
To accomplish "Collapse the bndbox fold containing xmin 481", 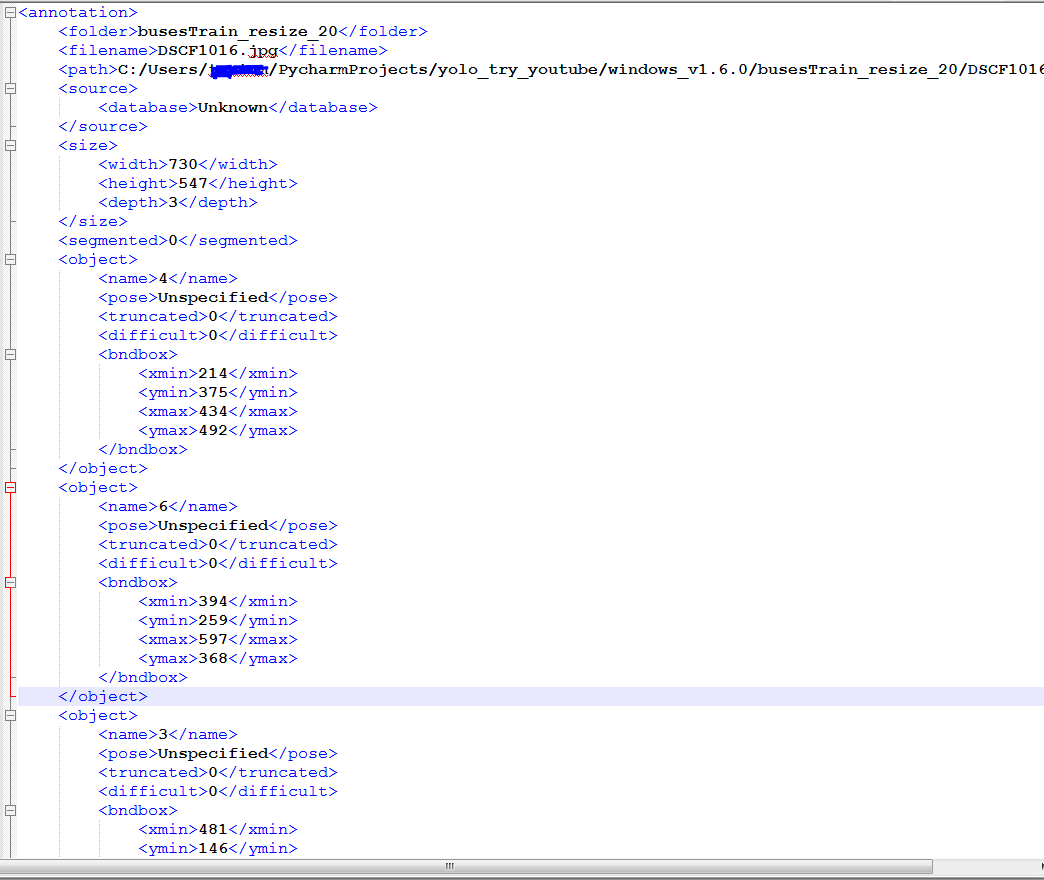I will (11, 811).
